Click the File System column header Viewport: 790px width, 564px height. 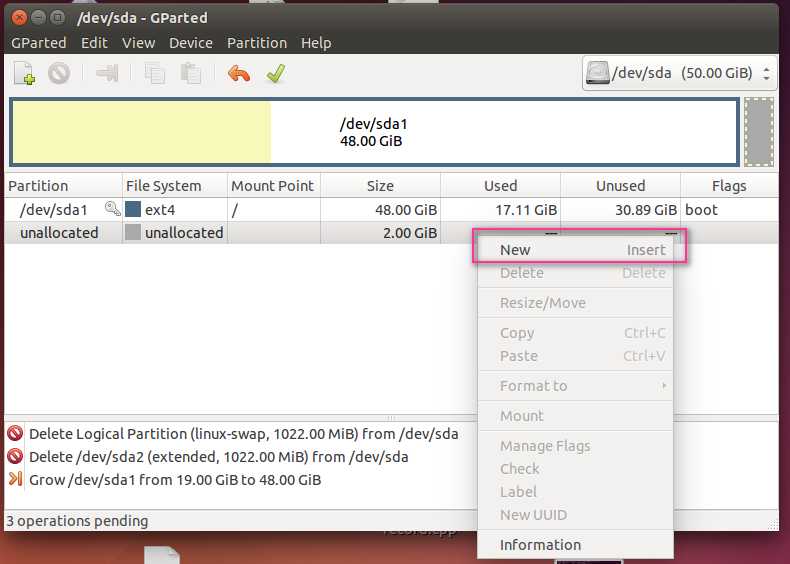click(174, 186)
